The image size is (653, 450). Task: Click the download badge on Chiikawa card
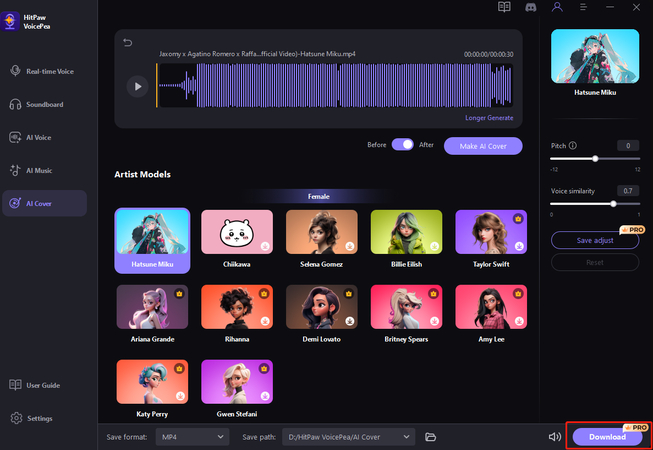coord(265,246)
